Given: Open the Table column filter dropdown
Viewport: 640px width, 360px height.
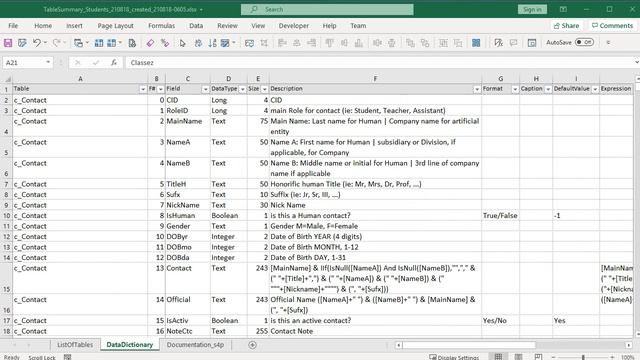Looking at the screenshot, I should click(x=143, y=89).
